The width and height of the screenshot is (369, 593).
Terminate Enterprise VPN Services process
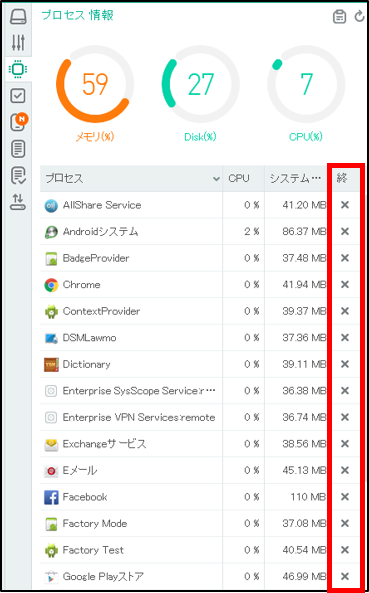coord(344,417)
